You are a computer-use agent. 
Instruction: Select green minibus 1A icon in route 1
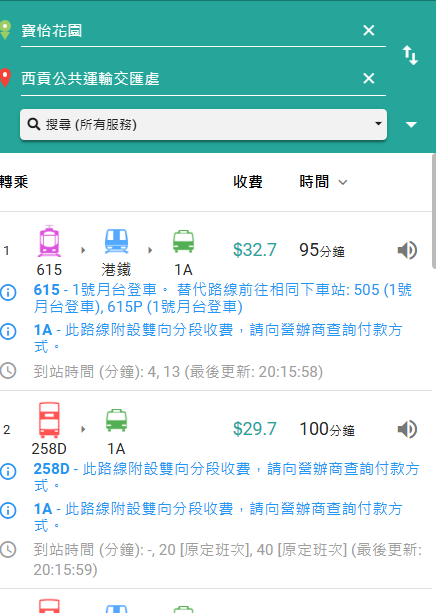183,241
